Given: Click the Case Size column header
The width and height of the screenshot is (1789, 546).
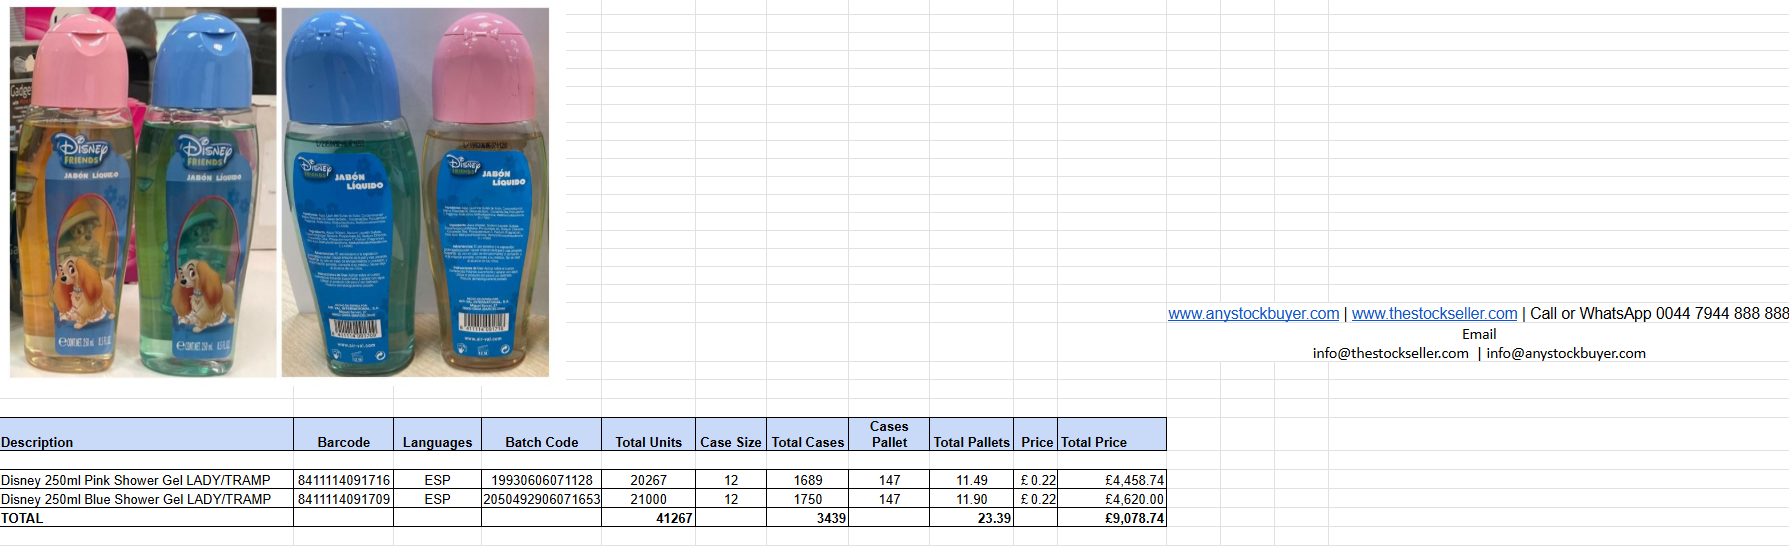Looking at the screenshot, I should [731, 434].
